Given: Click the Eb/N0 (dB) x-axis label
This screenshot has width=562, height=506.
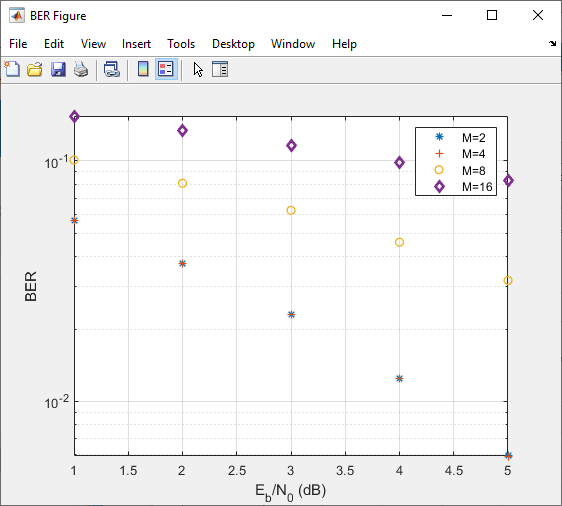Looking at the screenshot, I should [x=290, y=492].
